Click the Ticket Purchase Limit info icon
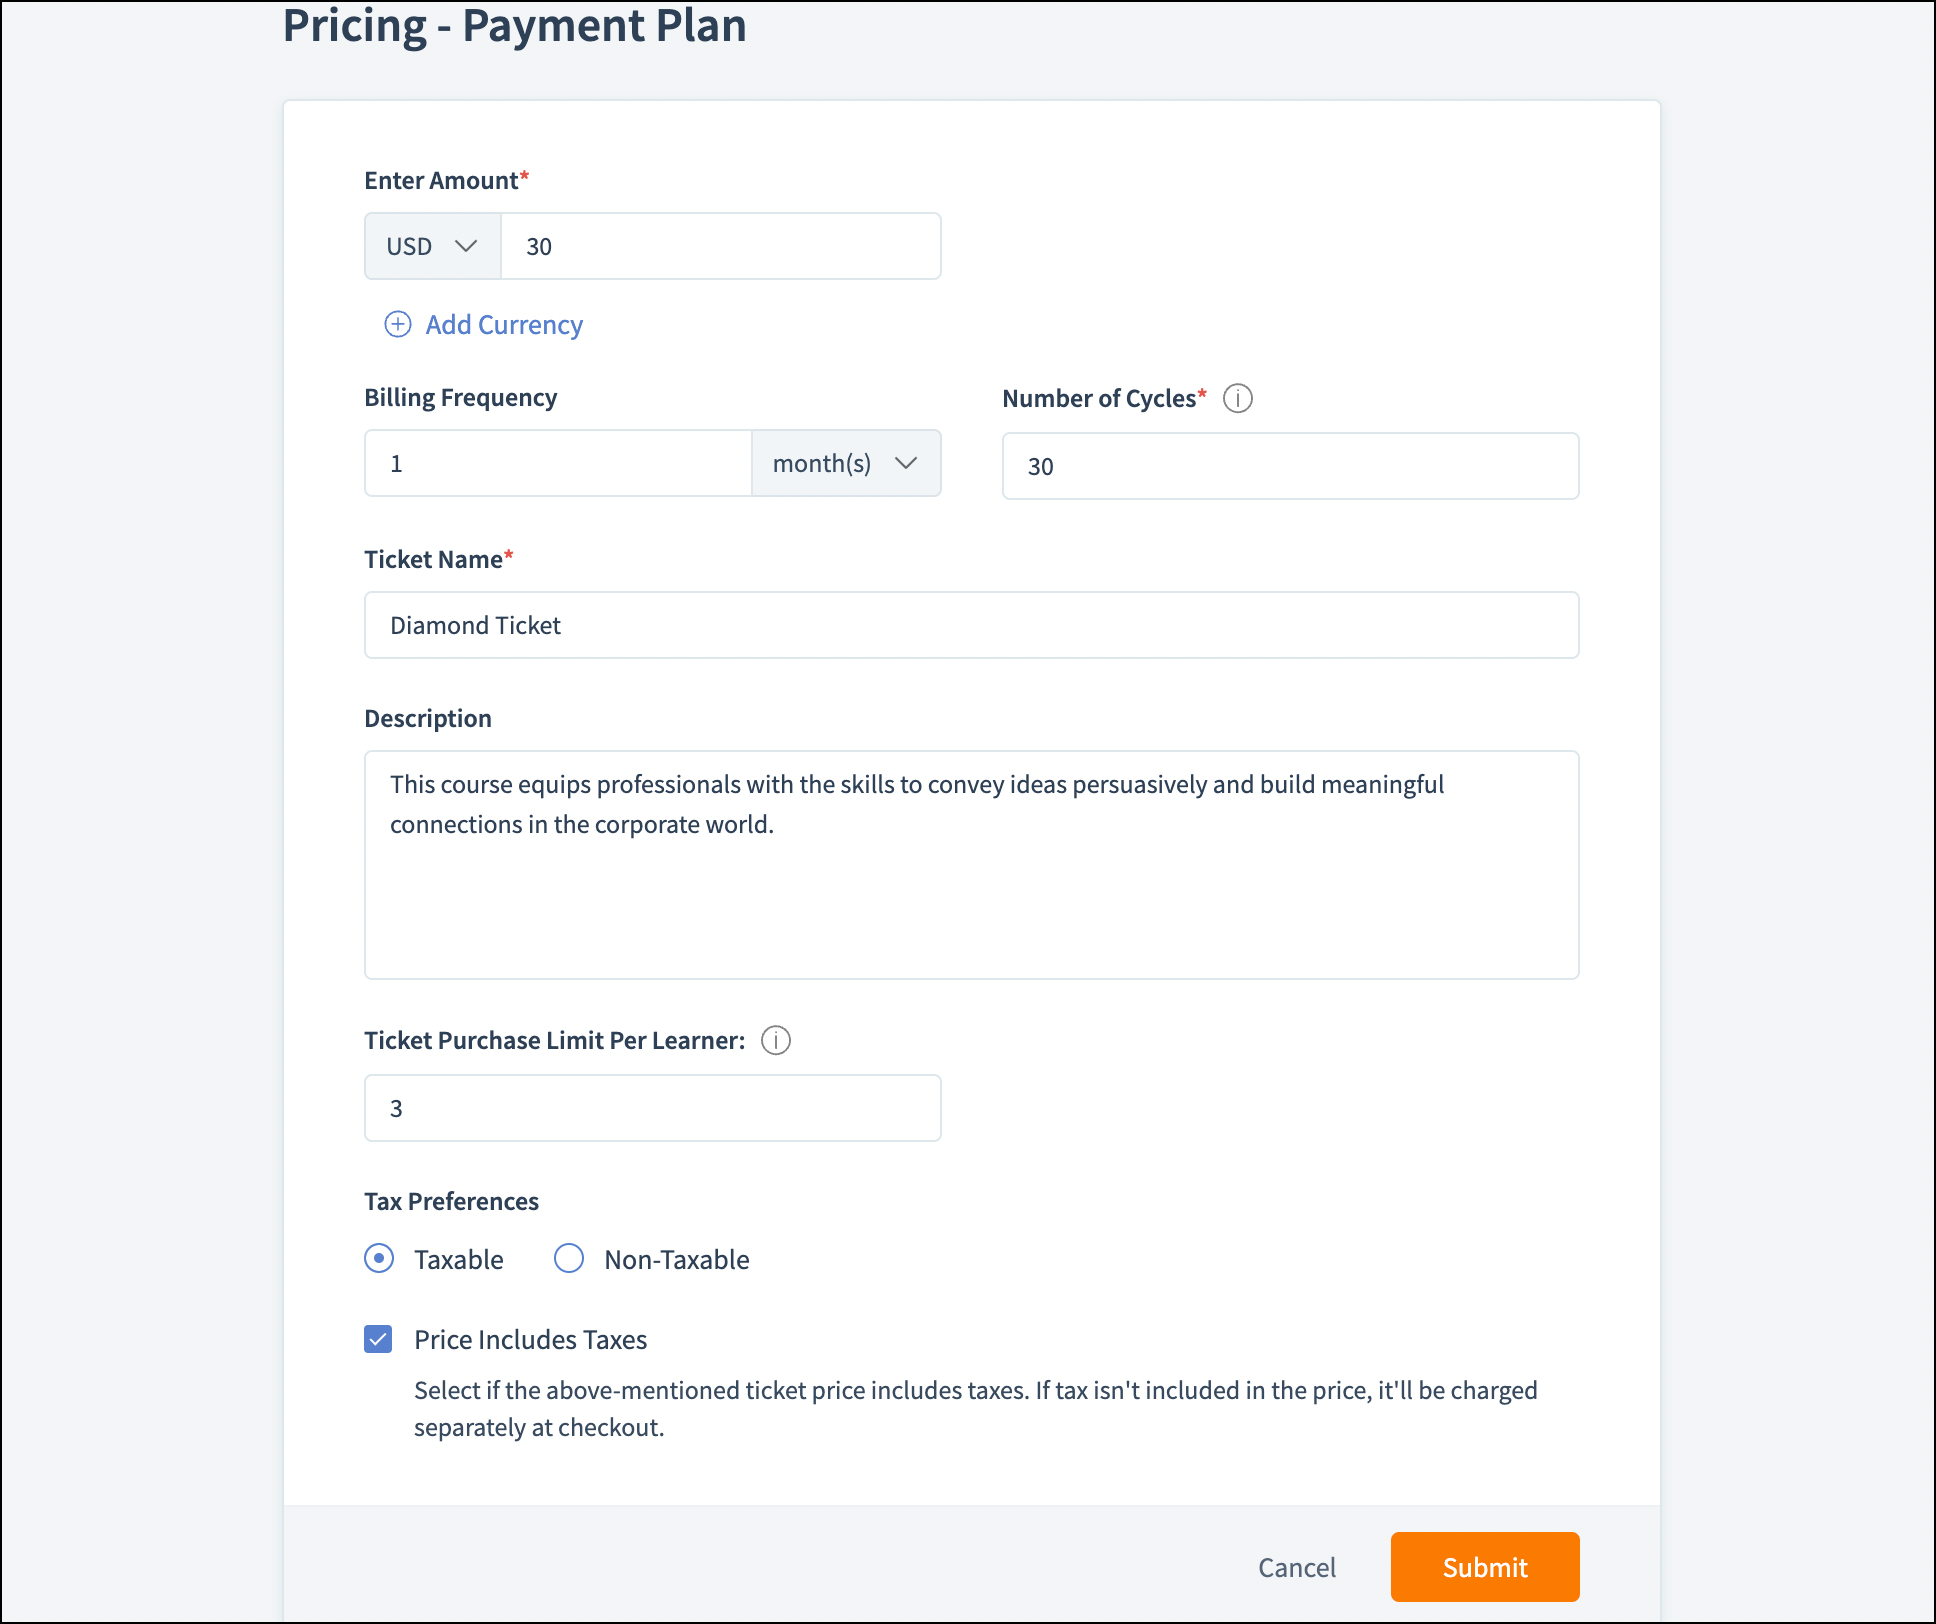This screenshot has height=1624, width=1936. coord(776,1040)
